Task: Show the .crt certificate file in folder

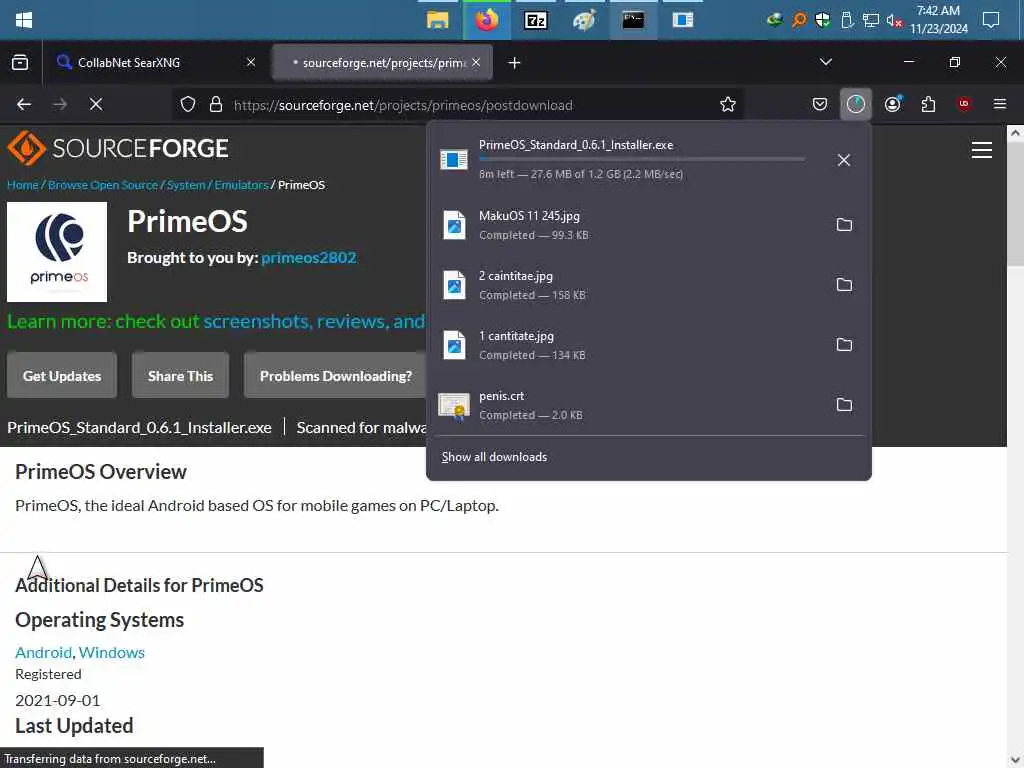Action: pyautogui.click(x=844, y=405)
